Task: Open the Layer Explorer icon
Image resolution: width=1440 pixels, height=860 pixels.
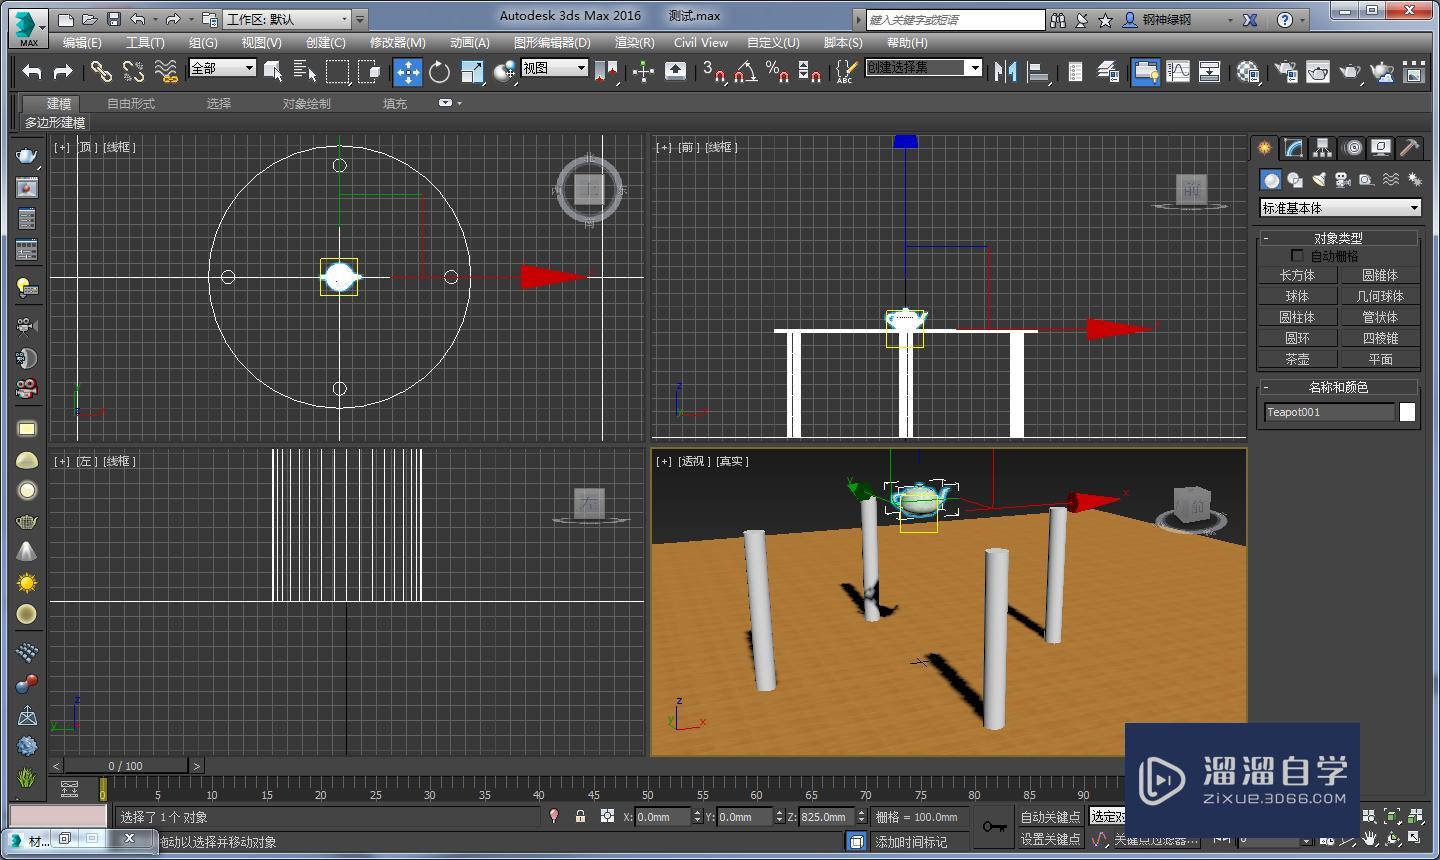Action: click(1107, 71)
